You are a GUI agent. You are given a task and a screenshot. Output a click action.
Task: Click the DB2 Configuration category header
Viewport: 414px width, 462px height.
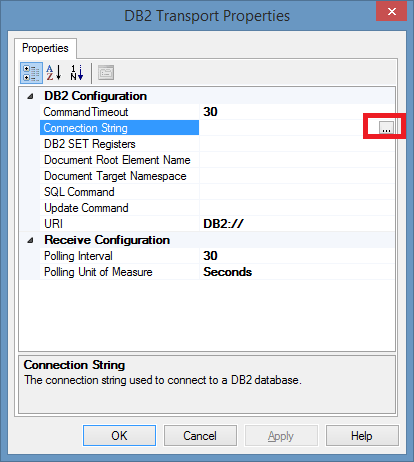(96, 96)
